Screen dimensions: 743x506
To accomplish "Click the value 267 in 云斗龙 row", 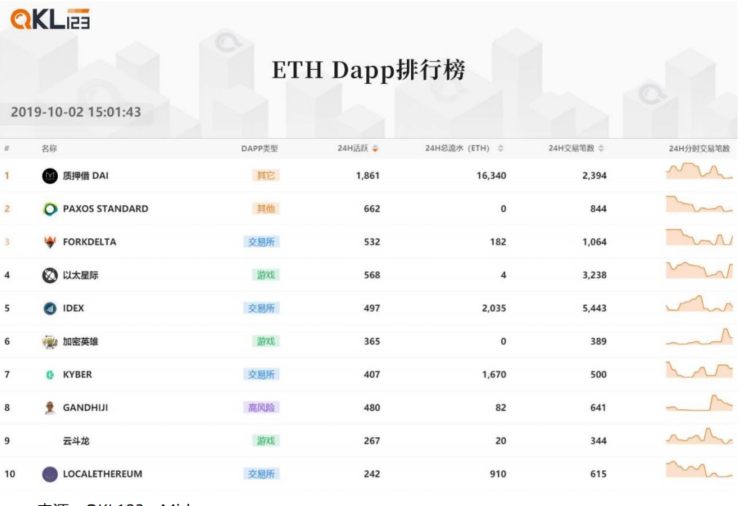I will click(x=372, y=441).
